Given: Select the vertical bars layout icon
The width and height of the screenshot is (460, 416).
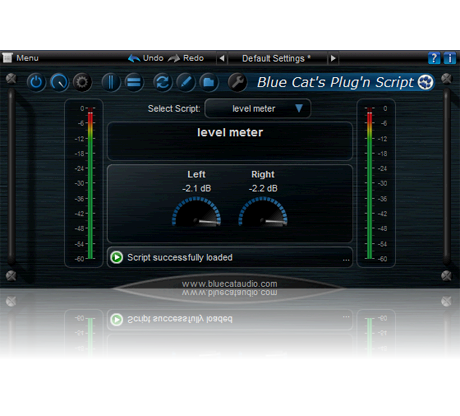Looking at the screenshot, I should pos(111,82).
